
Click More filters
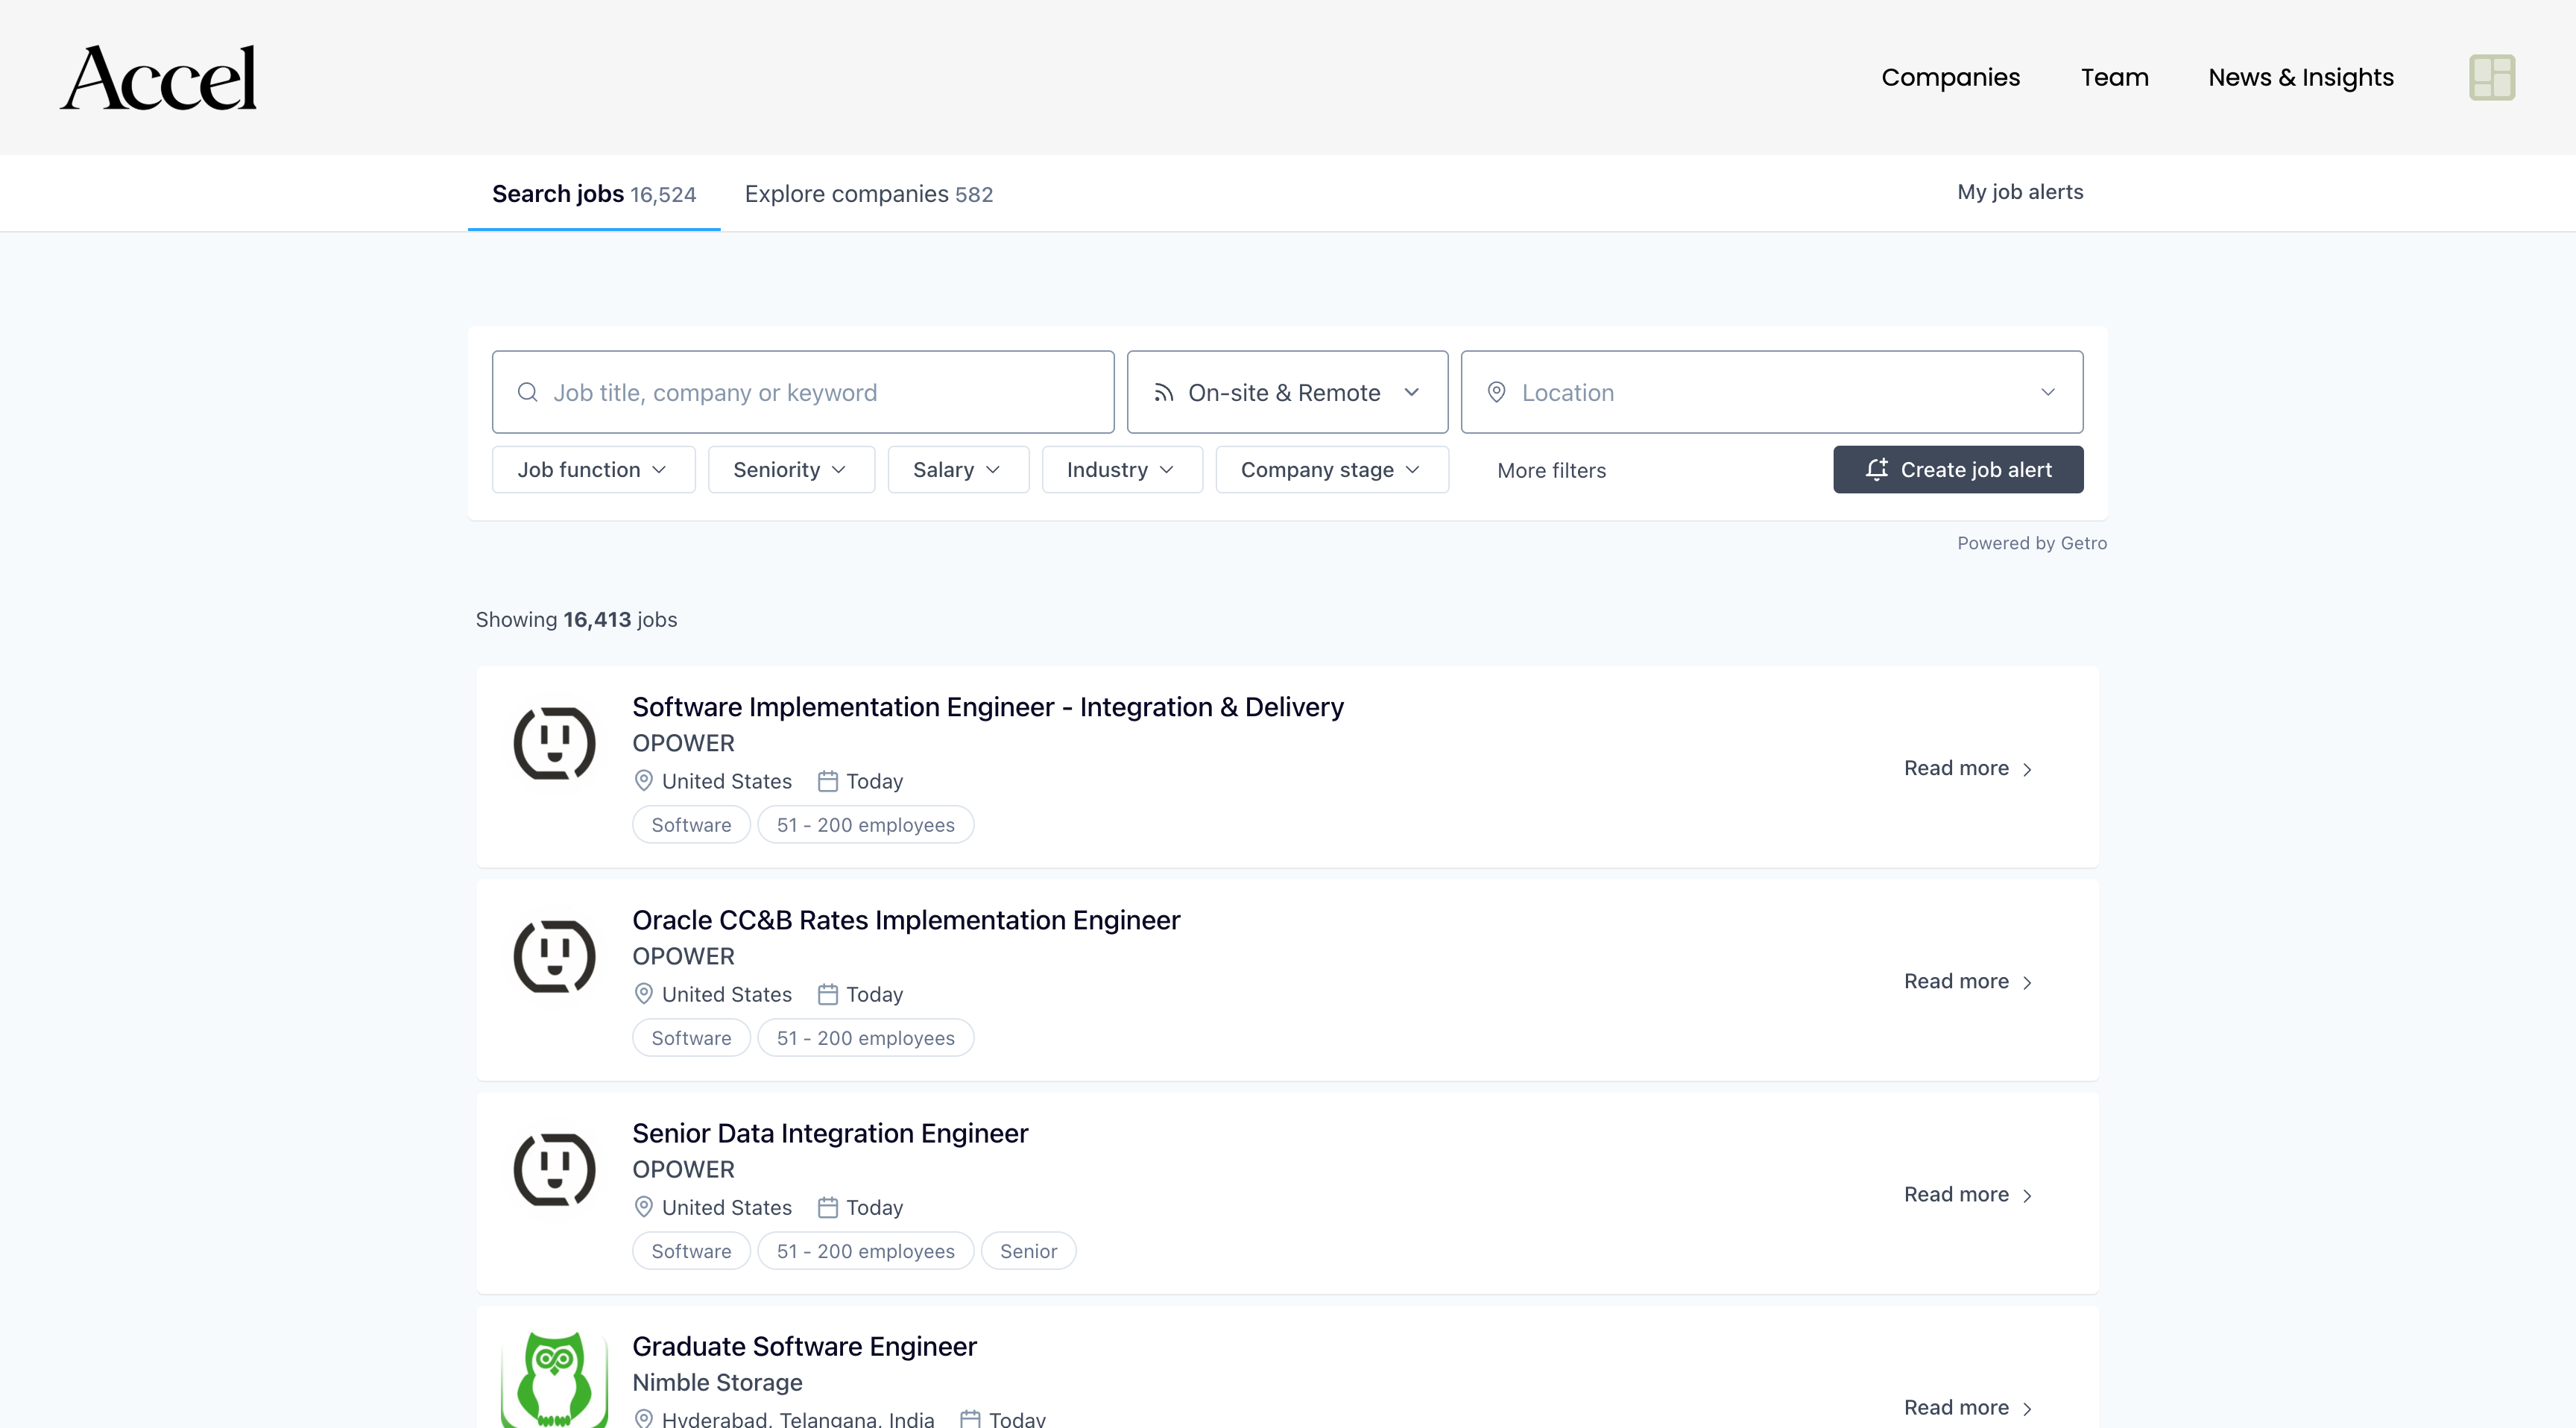click(x=1551, y=470)
